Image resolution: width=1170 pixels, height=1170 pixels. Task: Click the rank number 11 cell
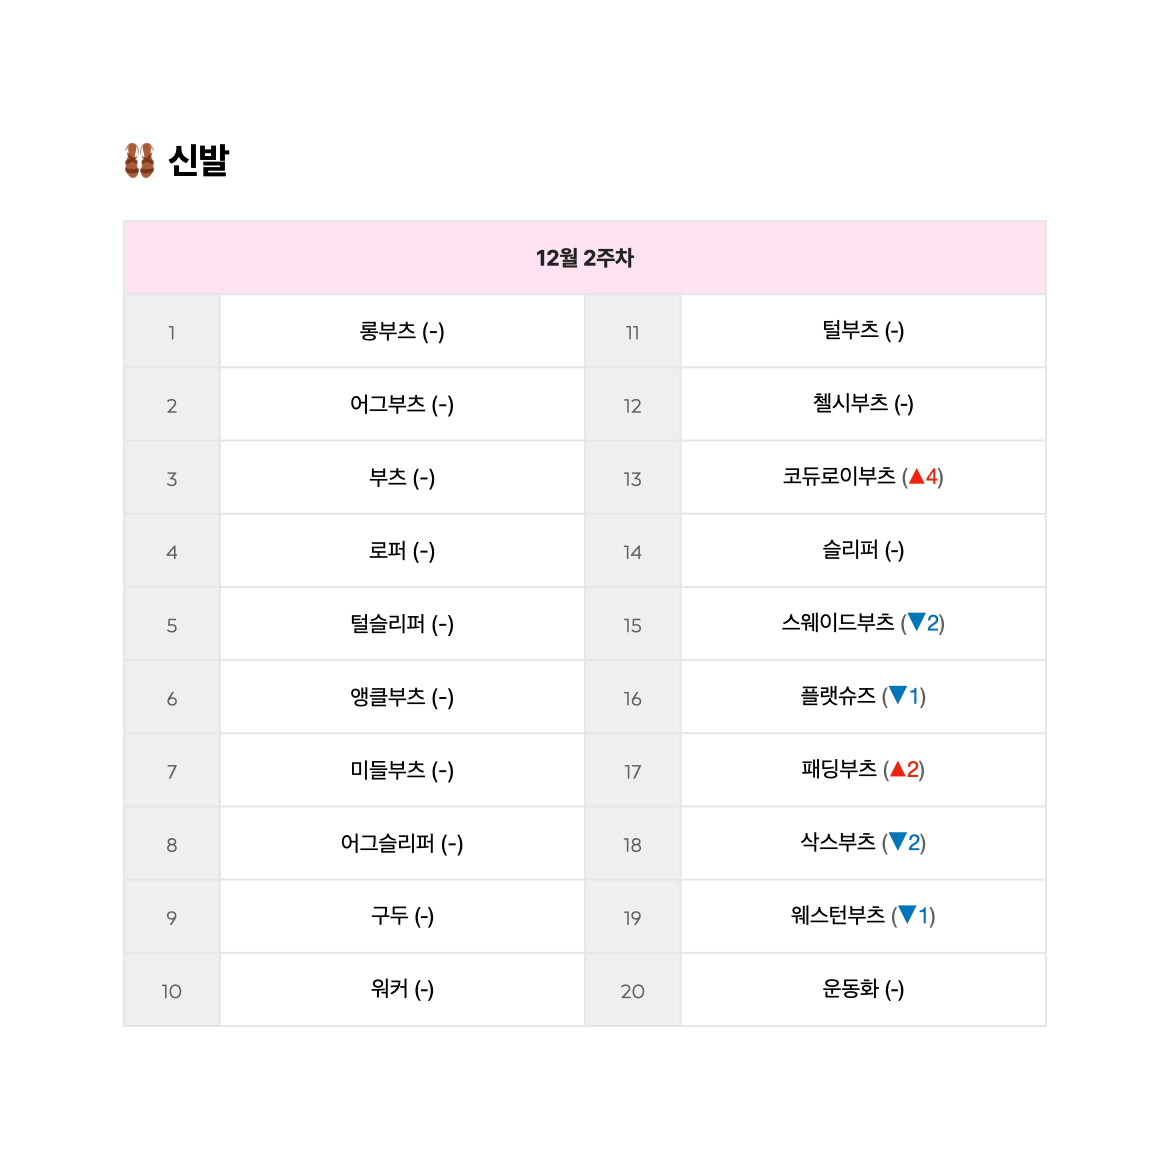(633, 331)
